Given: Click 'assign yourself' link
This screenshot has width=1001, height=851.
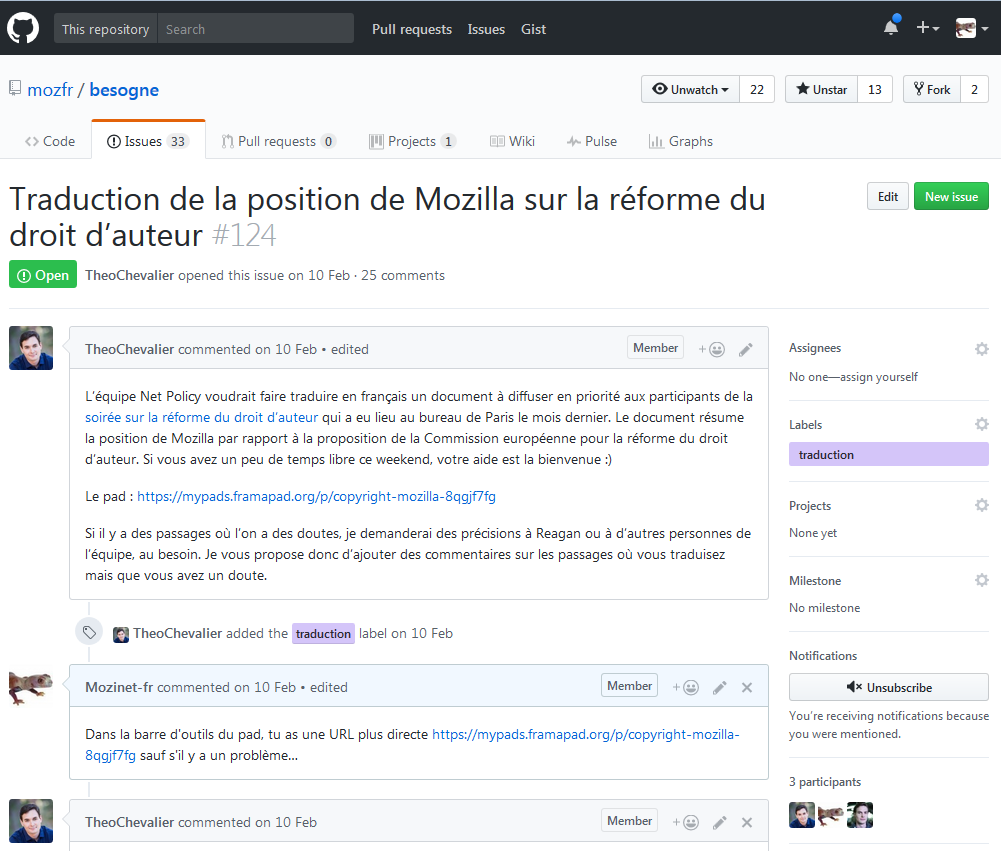Looking at the screenshot, I should tap(878, 377).
